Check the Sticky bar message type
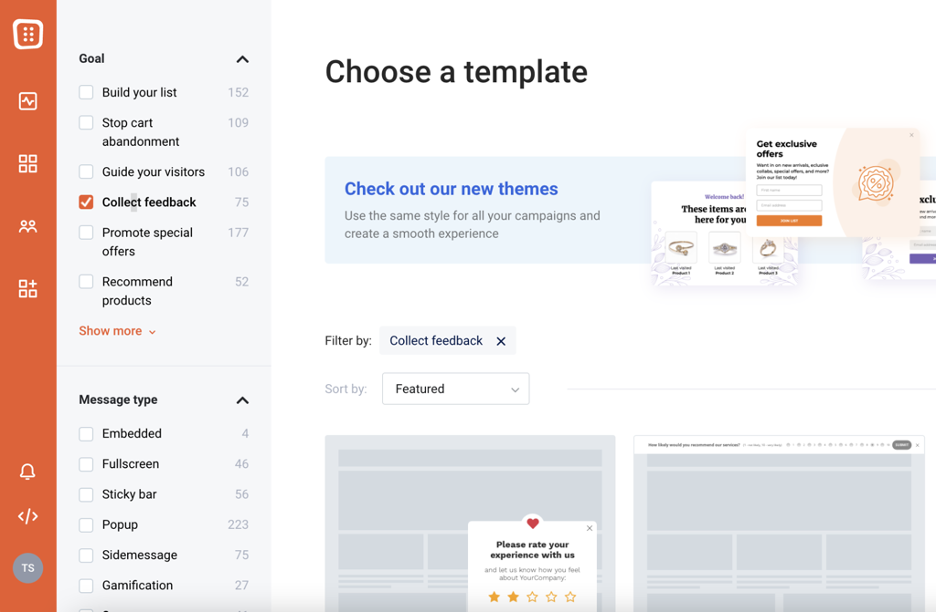936x612 pixels. tap(86, 494)
